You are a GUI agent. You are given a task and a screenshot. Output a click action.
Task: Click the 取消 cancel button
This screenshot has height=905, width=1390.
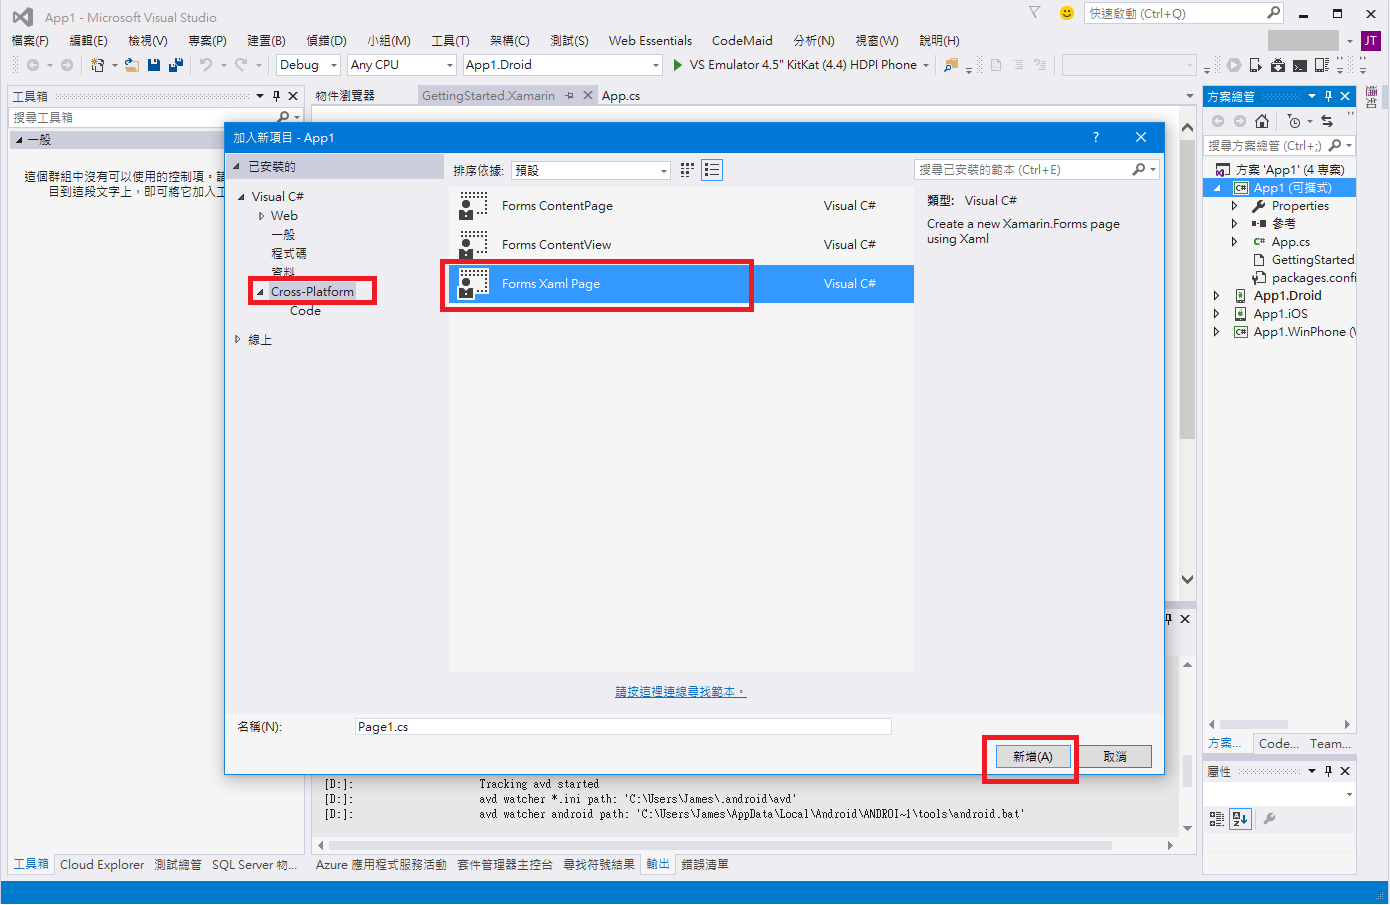tap(1115, 757)
